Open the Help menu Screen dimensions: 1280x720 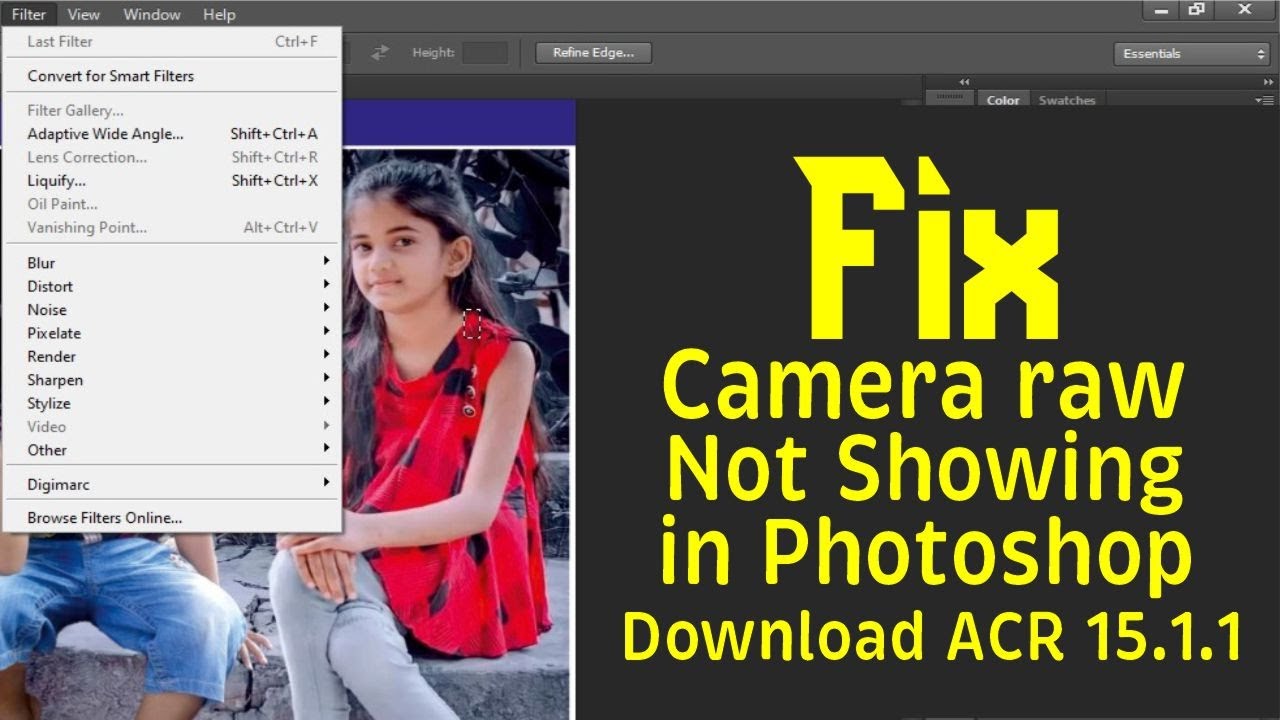click(219, 14)
